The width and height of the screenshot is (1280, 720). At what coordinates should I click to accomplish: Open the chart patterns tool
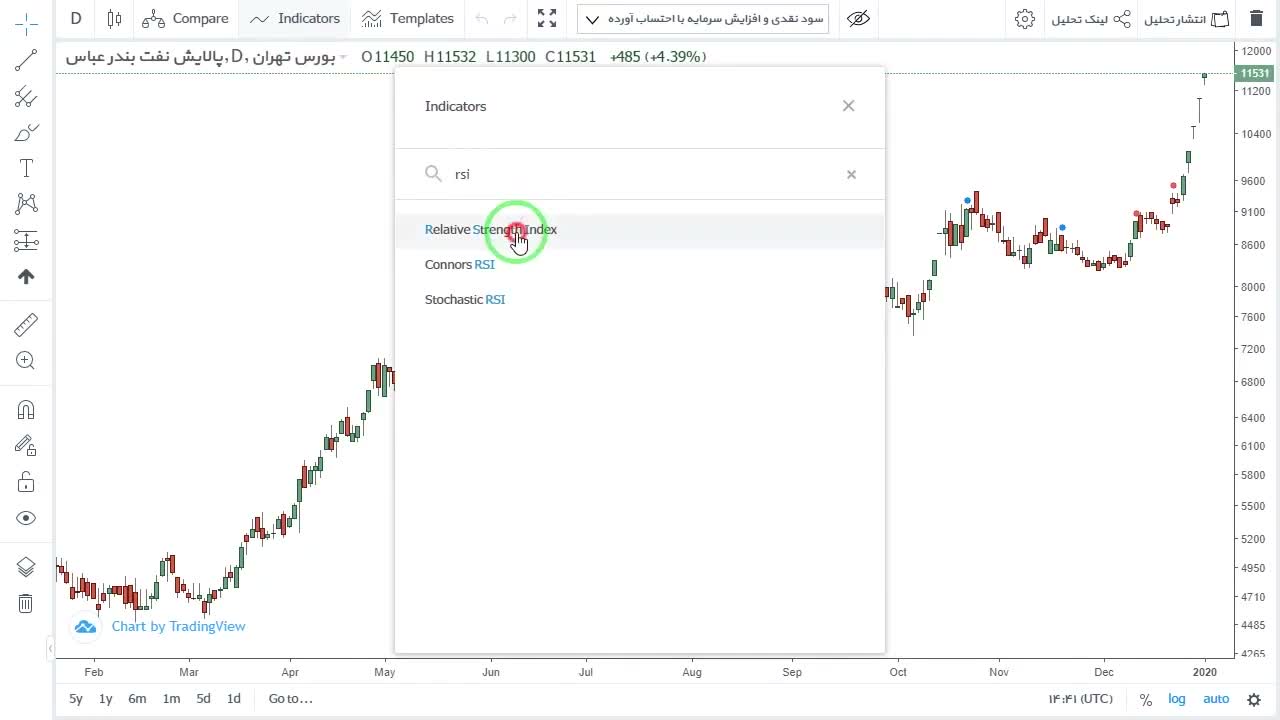pyautogui.click(x=26, y=204)
